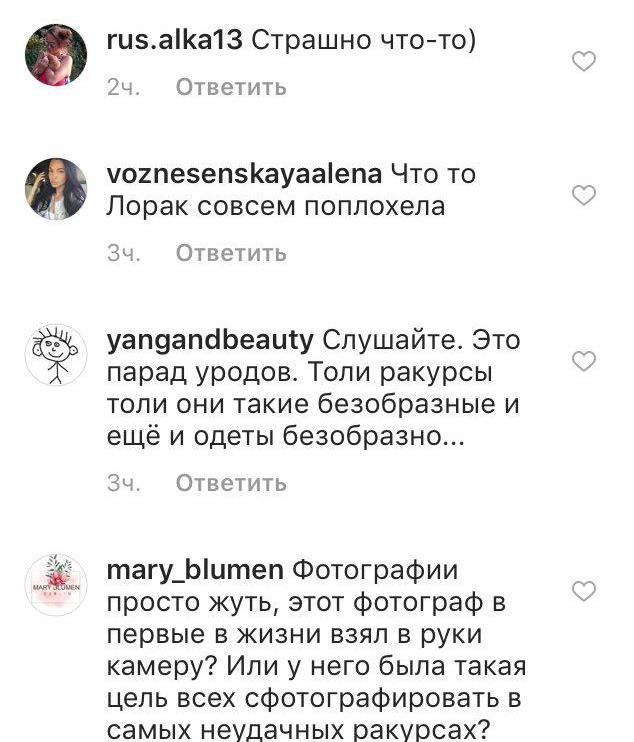This screenshot has width=634, height=742.
Task: Select 3ч. timestamp under voznesenskayaalena comment
Action: pyautogui.click(x=123, y=254)
